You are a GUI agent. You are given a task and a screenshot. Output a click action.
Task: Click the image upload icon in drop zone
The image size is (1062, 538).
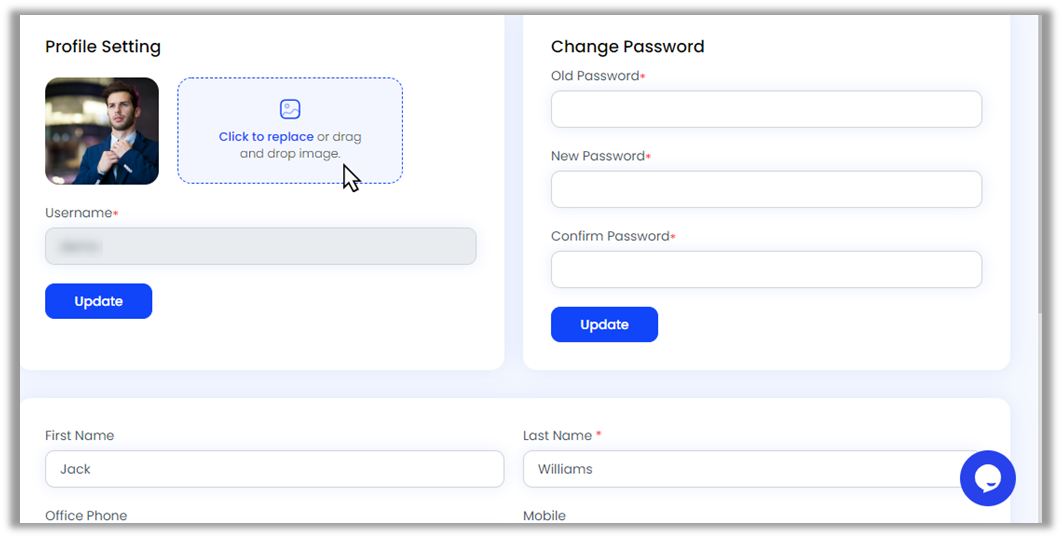(290, 110)
